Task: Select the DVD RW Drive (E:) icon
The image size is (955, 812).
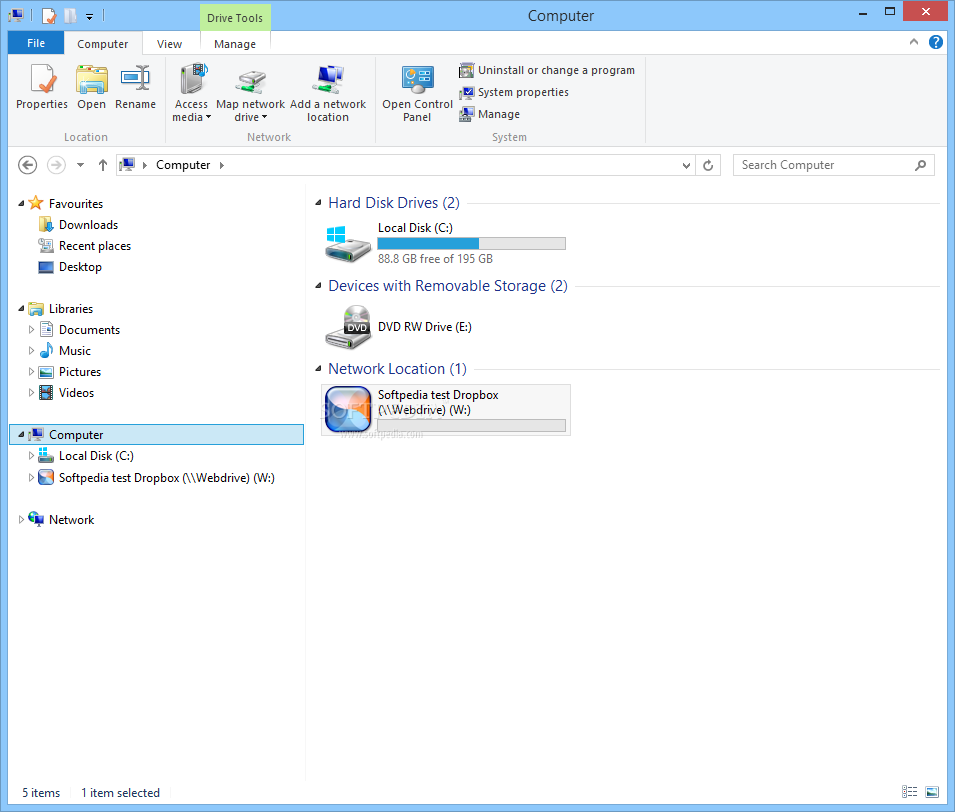Action: (348, 327)
